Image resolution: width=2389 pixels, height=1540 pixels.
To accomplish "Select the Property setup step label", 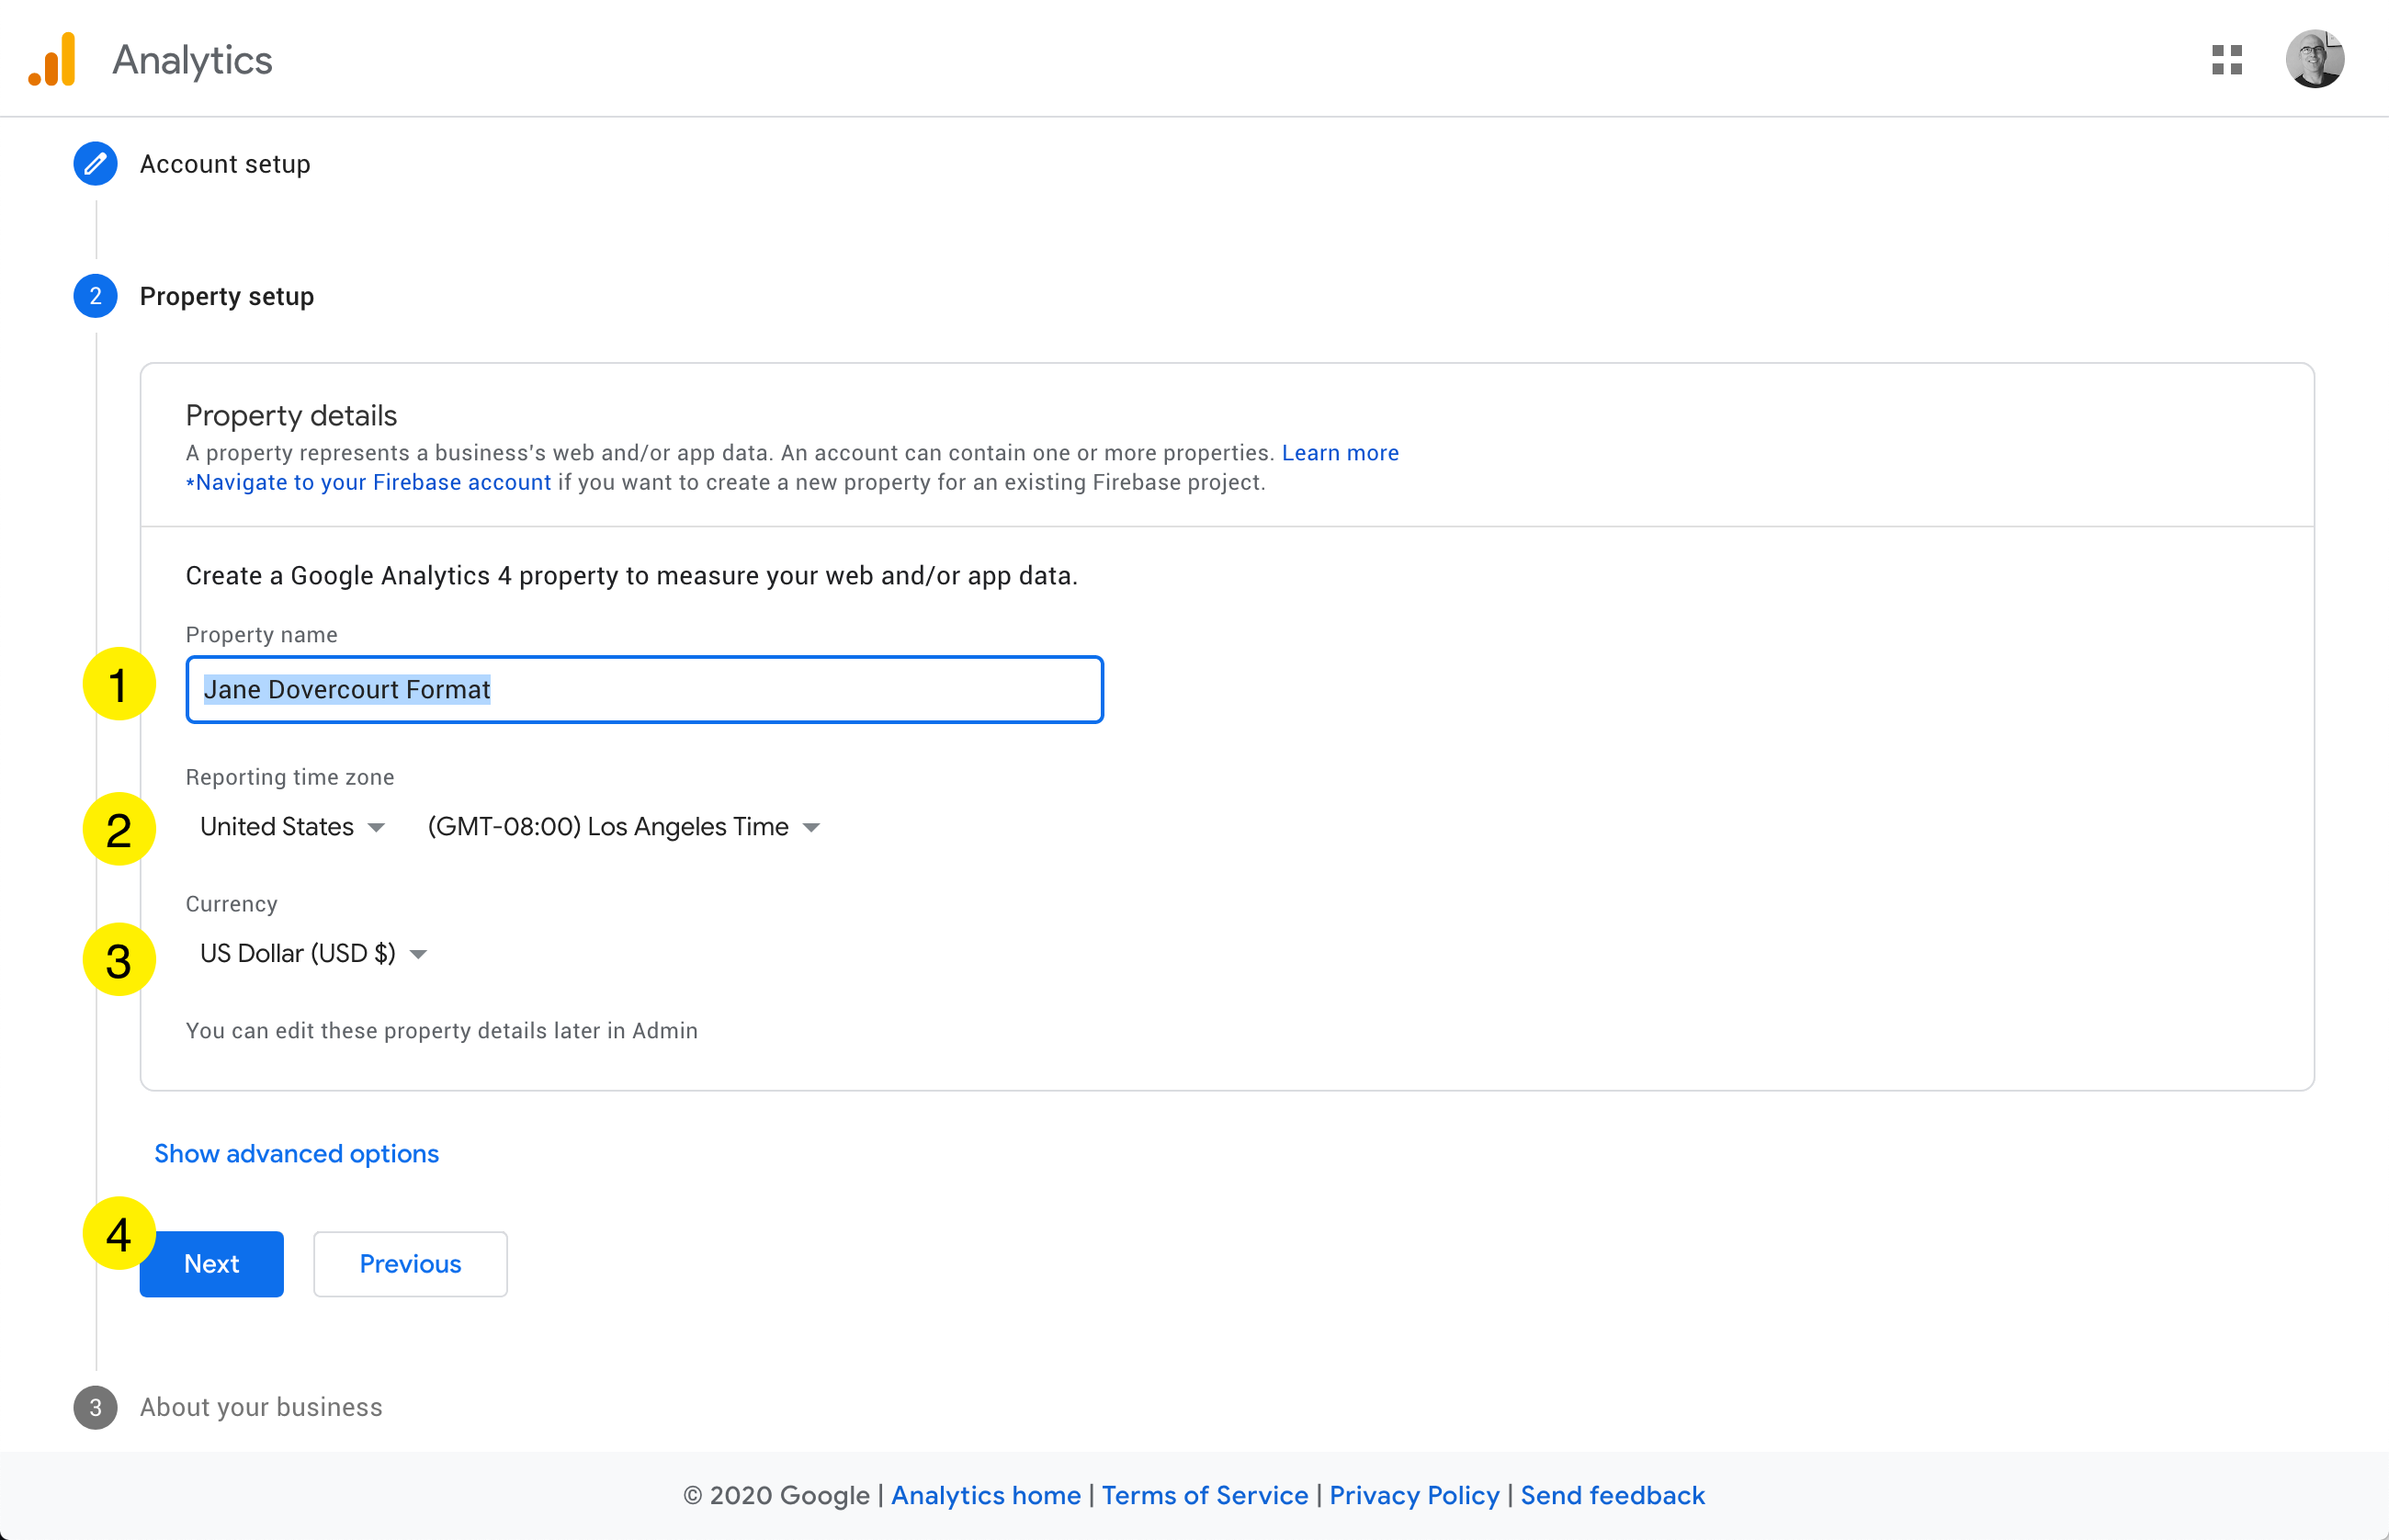I will click(x=227, y=296).
